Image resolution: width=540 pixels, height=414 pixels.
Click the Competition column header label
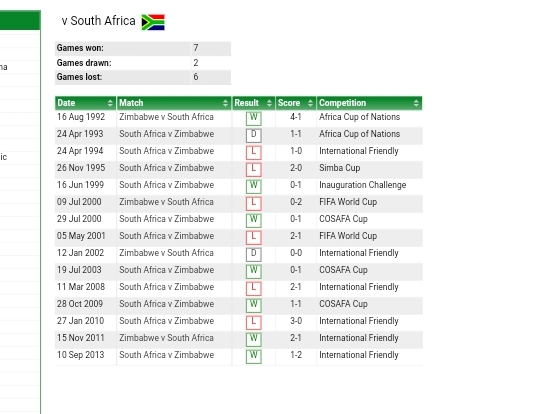pyautogui.click(x=342, y=103)
